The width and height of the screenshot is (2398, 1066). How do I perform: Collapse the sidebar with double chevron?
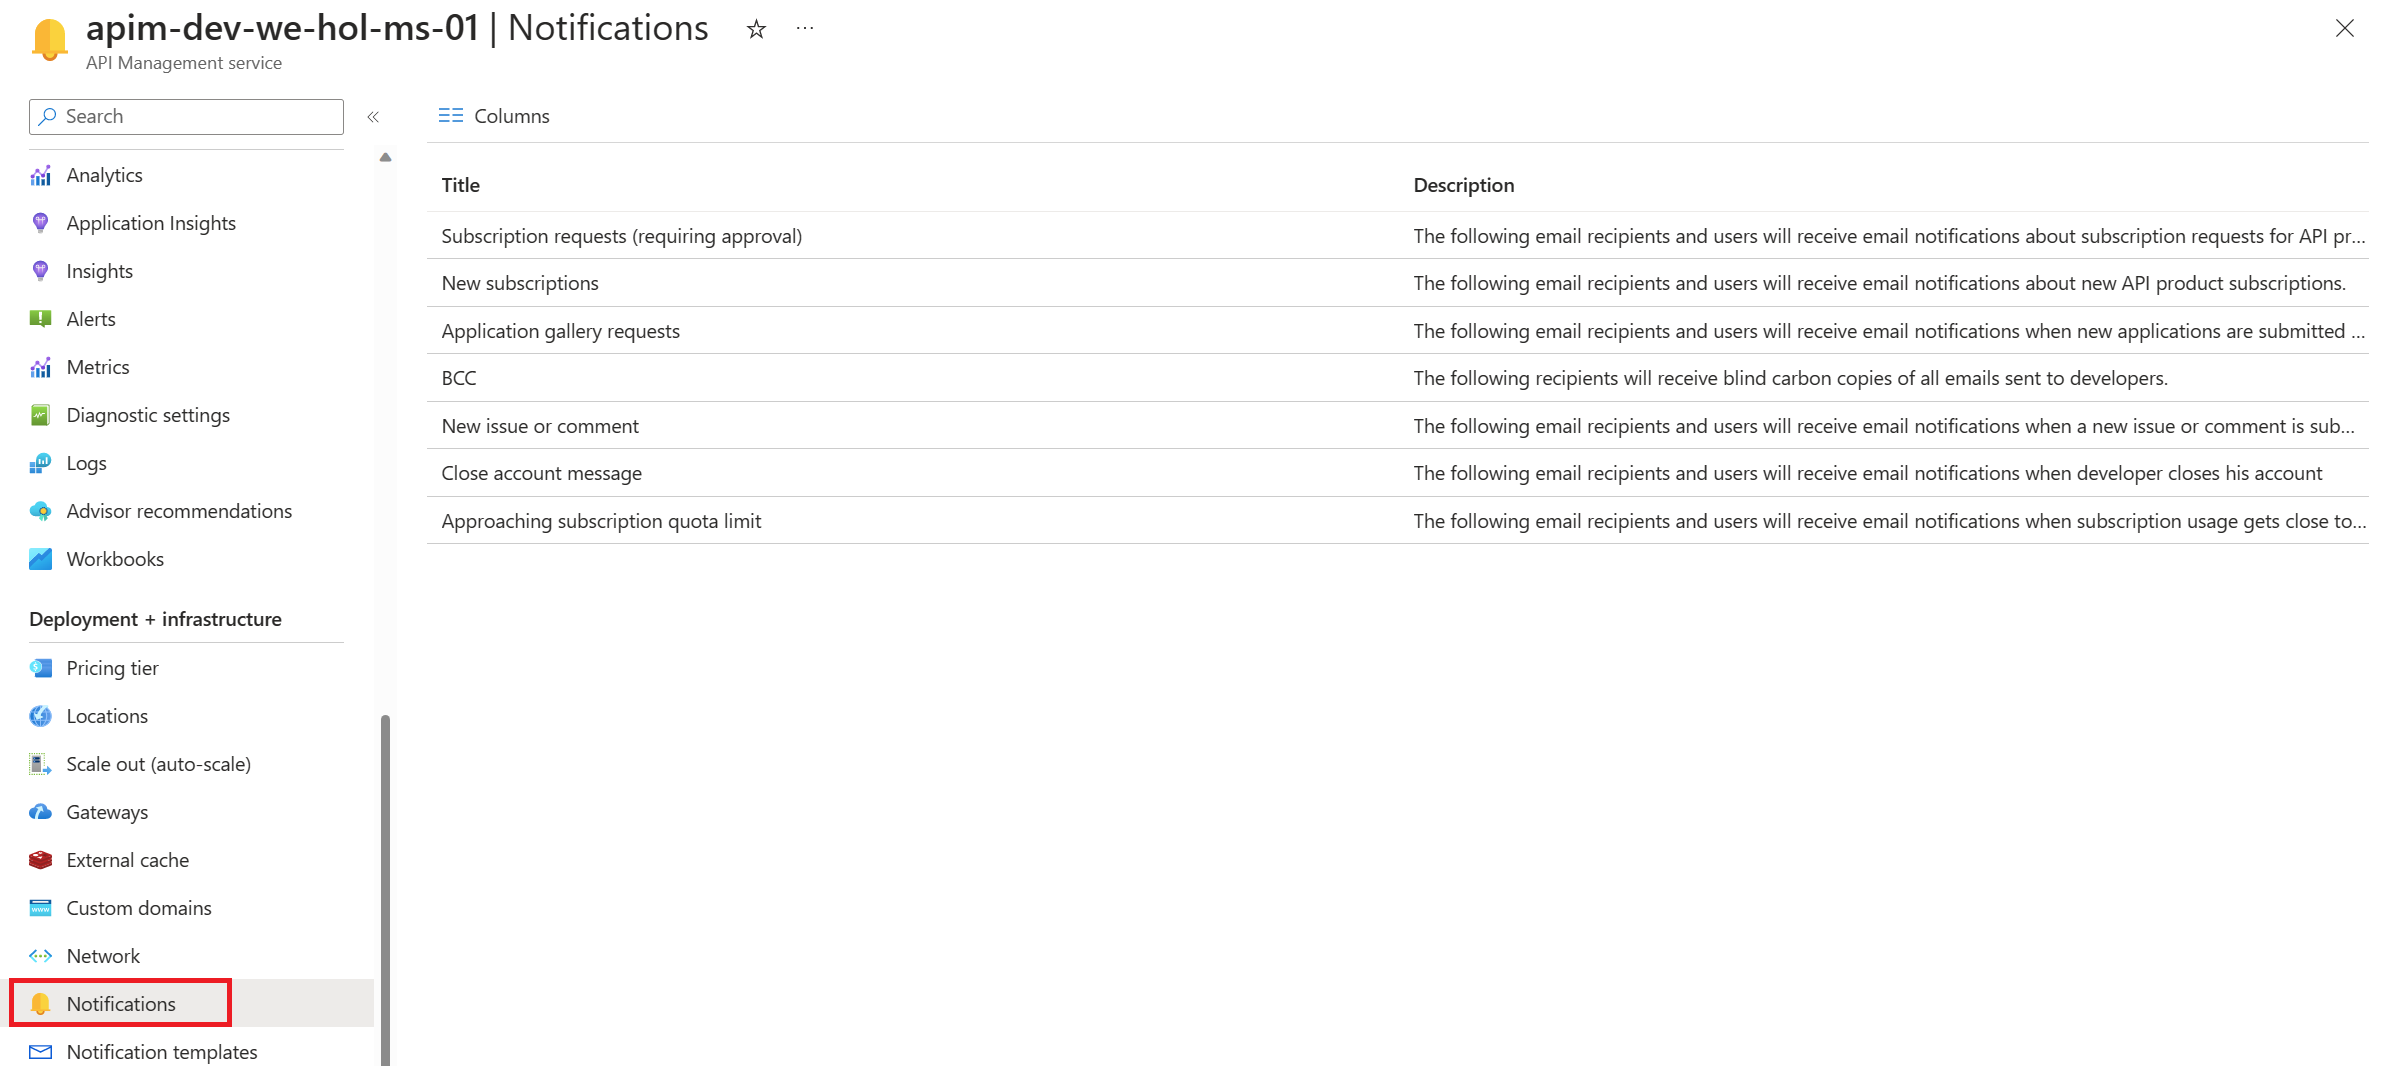coord(373,117)
